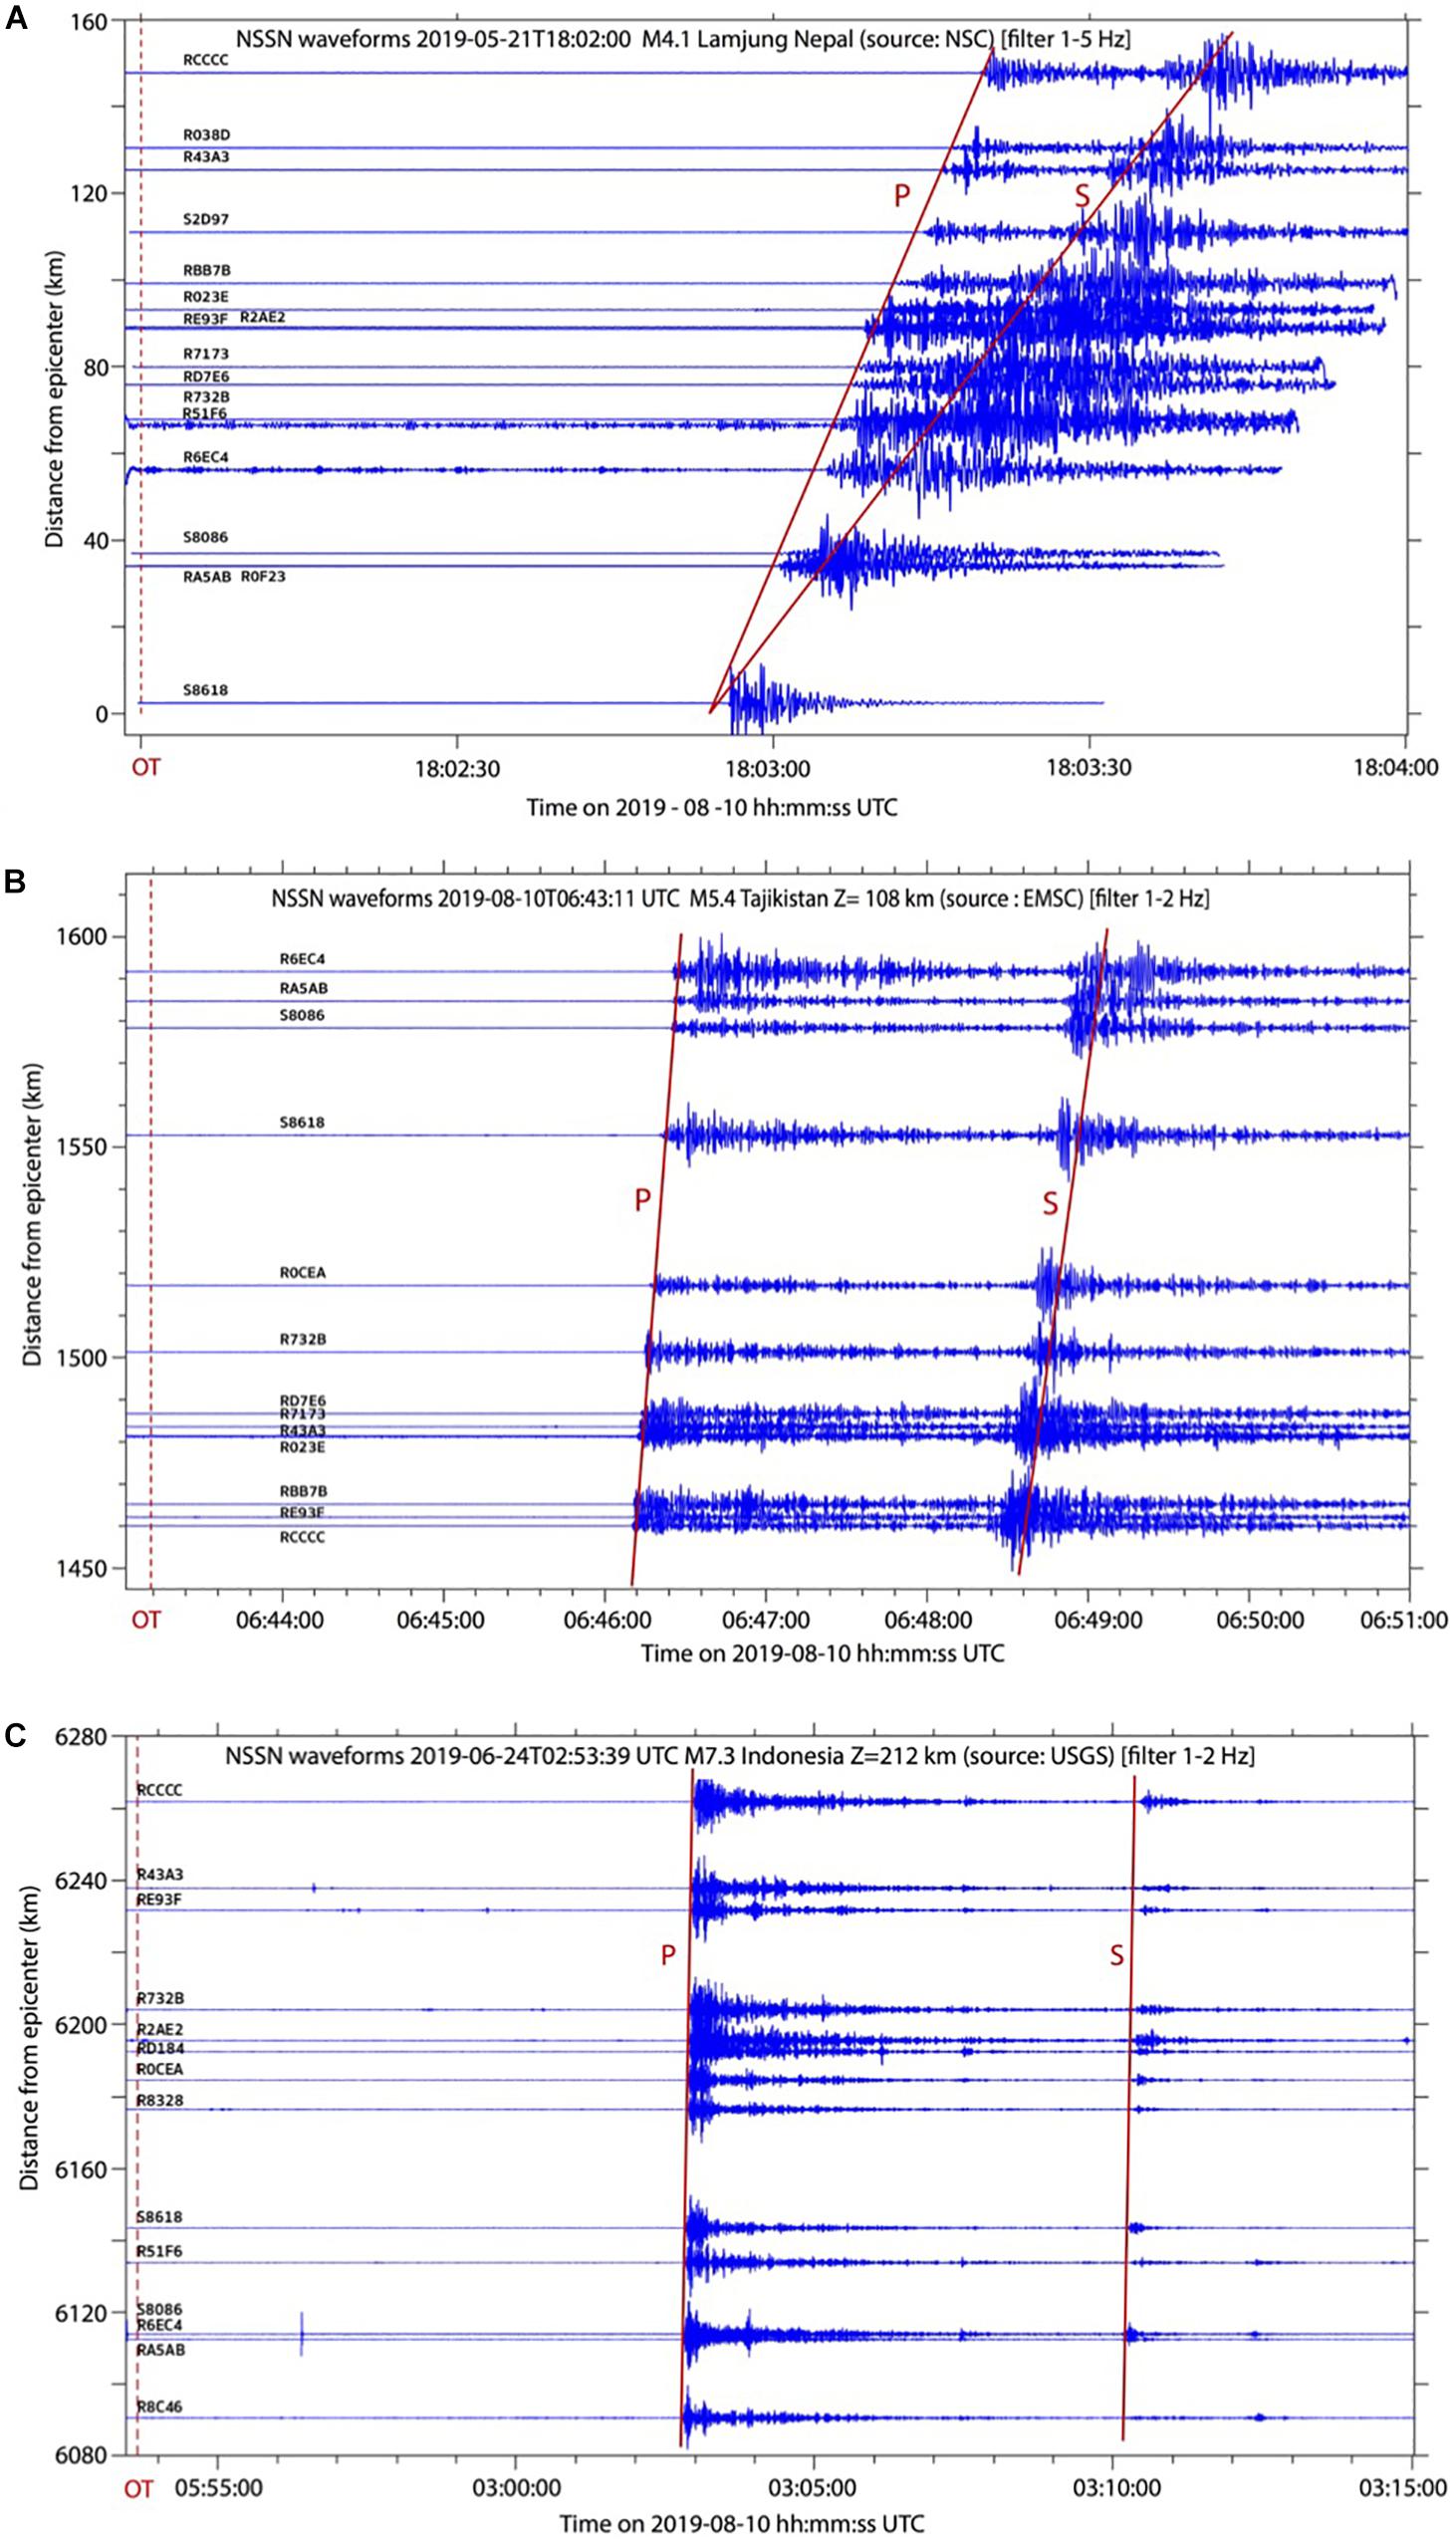Click the 18:02:30 time tick label
1456x2540 pixels.
pos(458,768)
